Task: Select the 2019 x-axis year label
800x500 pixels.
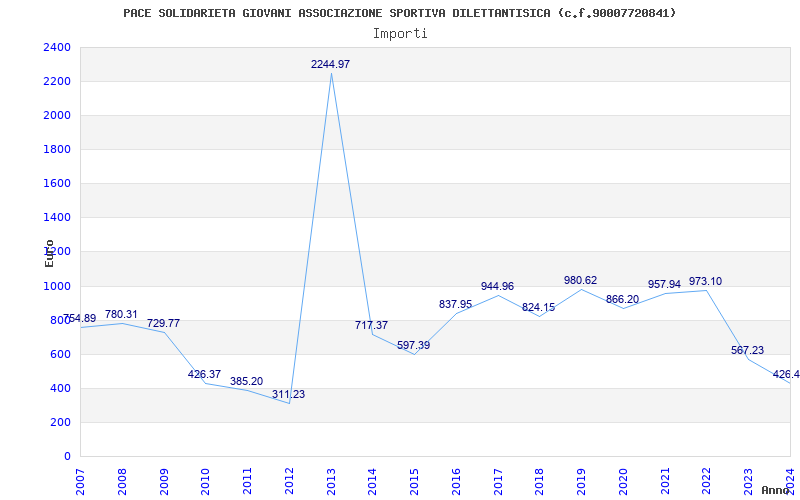Action: click(x=582, y=481)
